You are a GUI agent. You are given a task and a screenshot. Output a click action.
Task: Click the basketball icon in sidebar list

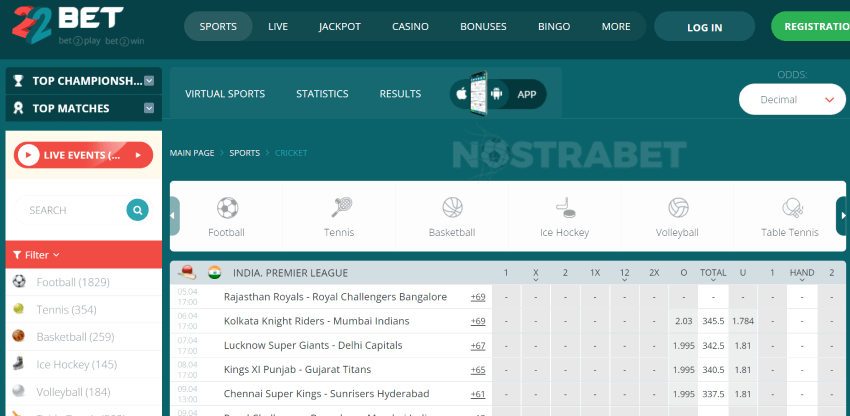tap(19, 336)
